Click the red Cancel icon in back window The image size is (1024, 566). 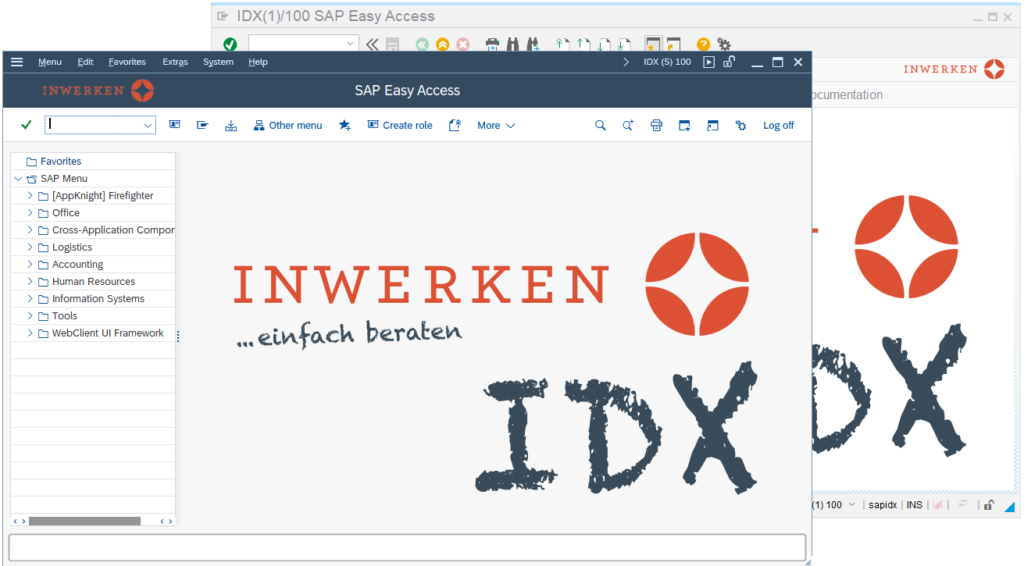(463, 44)
